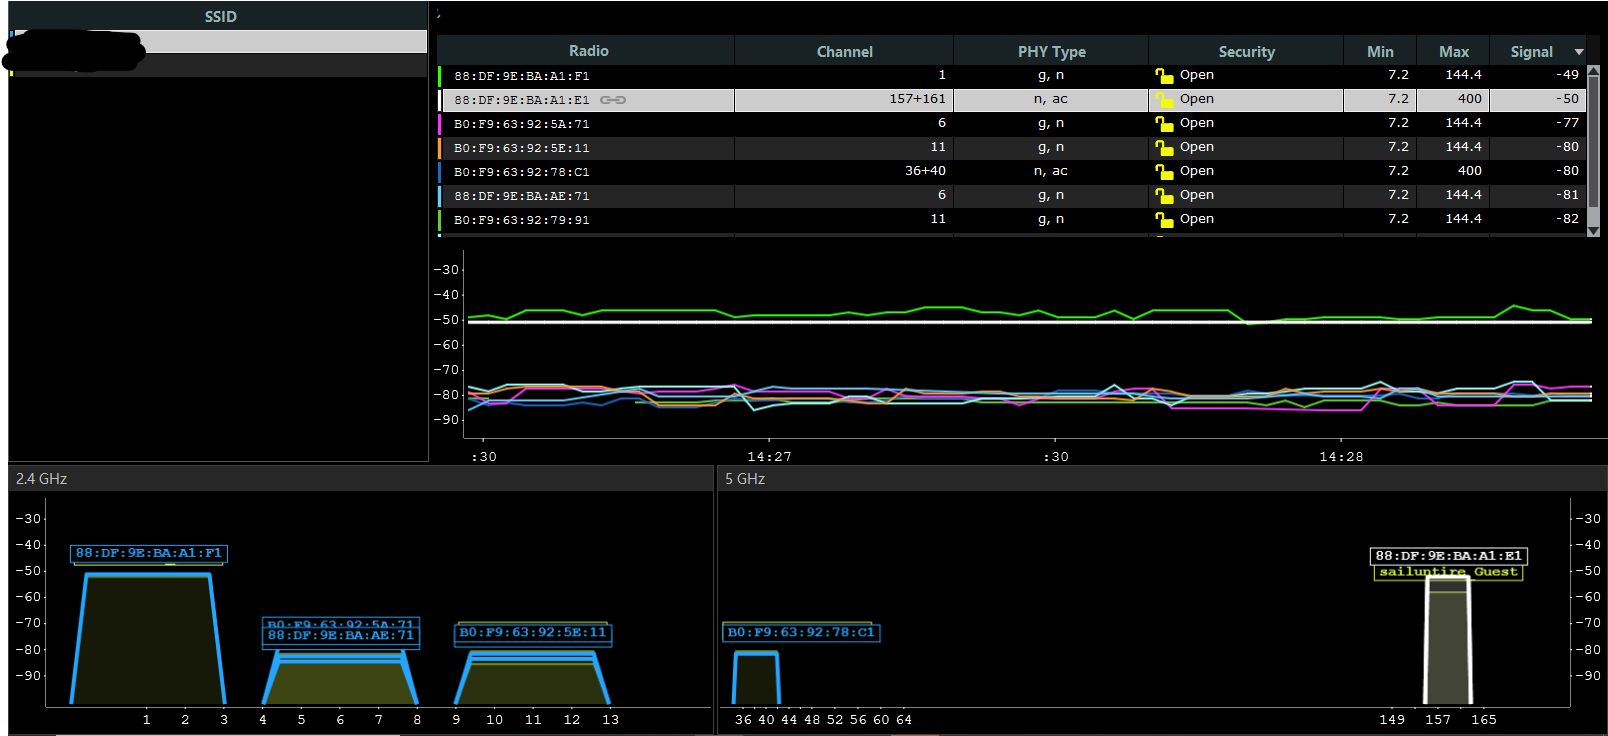Select the 5 GHz panel title
This screenshot has width=1608, height=736.
coord(745,479)
